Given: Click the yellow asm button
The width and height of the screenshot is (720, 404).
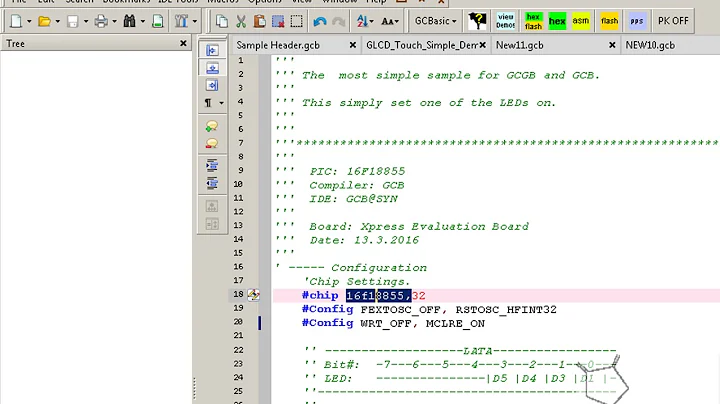Looking at the screenshot, I should click(581, 21).
